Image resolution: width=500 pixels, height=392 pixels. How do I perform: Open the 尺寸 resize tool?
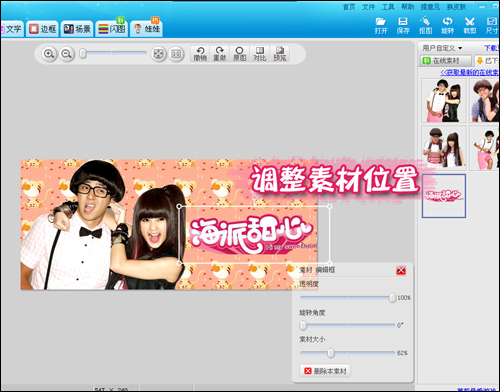point(492,25)
